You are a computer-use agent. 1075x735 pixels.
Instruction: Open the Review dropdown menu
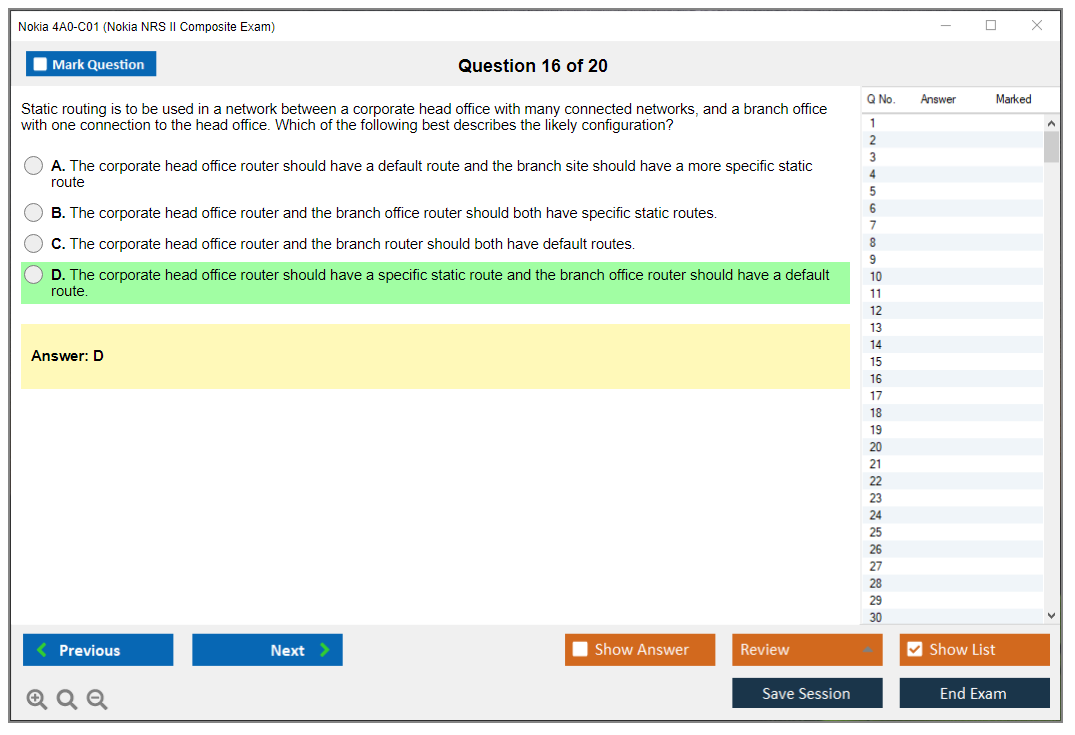807,650
